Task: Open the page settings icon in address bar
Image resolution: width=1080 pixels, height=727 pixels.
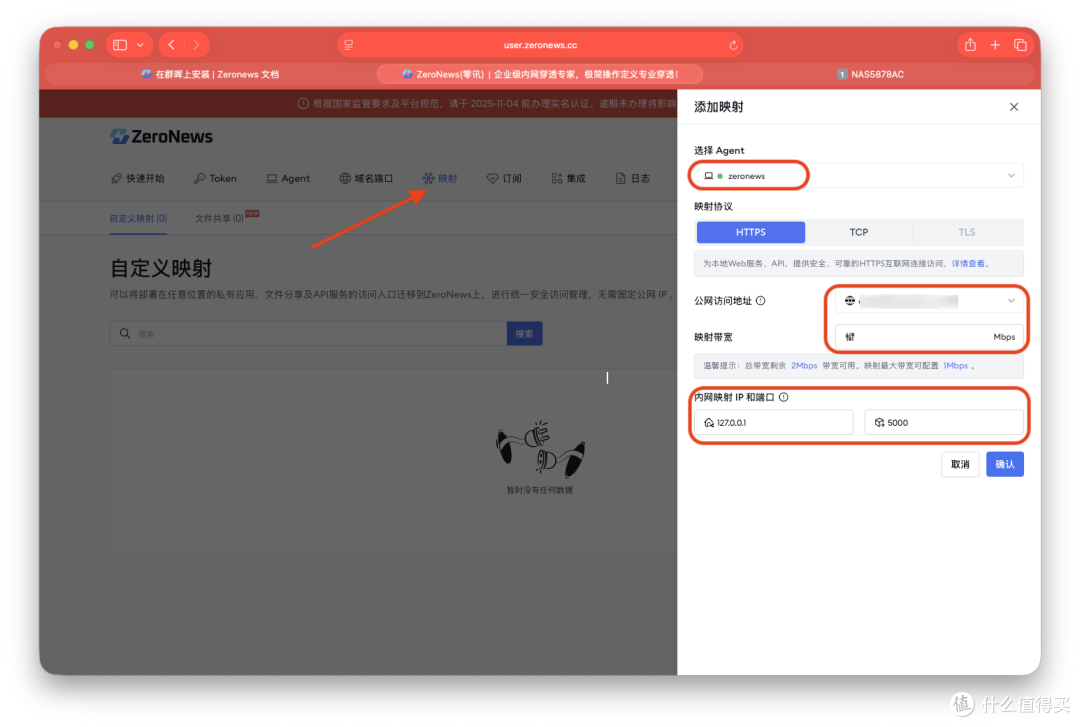Action: click(x=349, y=45)
